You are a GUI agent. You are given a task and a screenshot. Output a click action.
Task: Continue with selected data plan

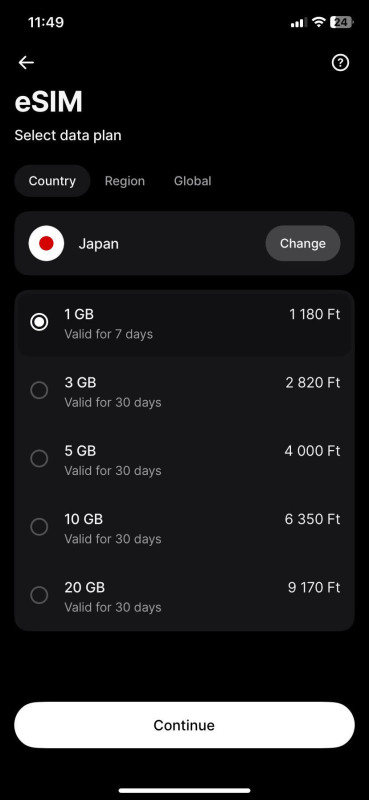pos(184,725)
